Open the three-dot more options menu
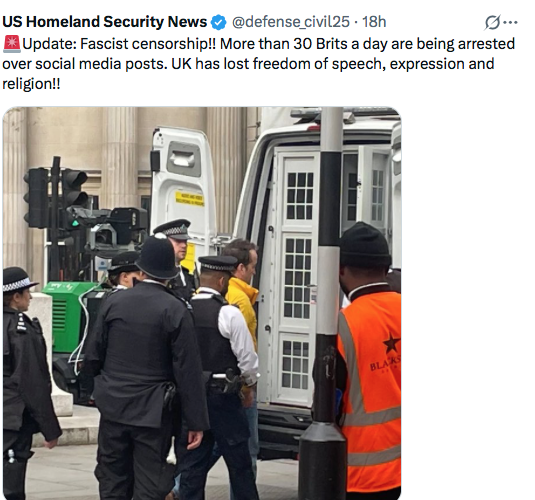 tap(511, 23)
